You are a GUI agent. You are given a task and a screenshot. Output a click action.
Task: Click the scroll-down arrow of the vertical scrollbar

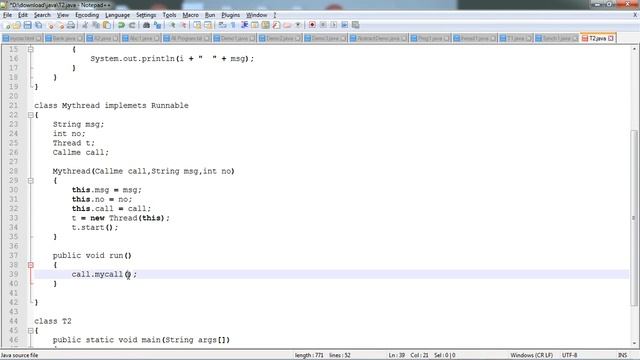[x=634, y=344]
